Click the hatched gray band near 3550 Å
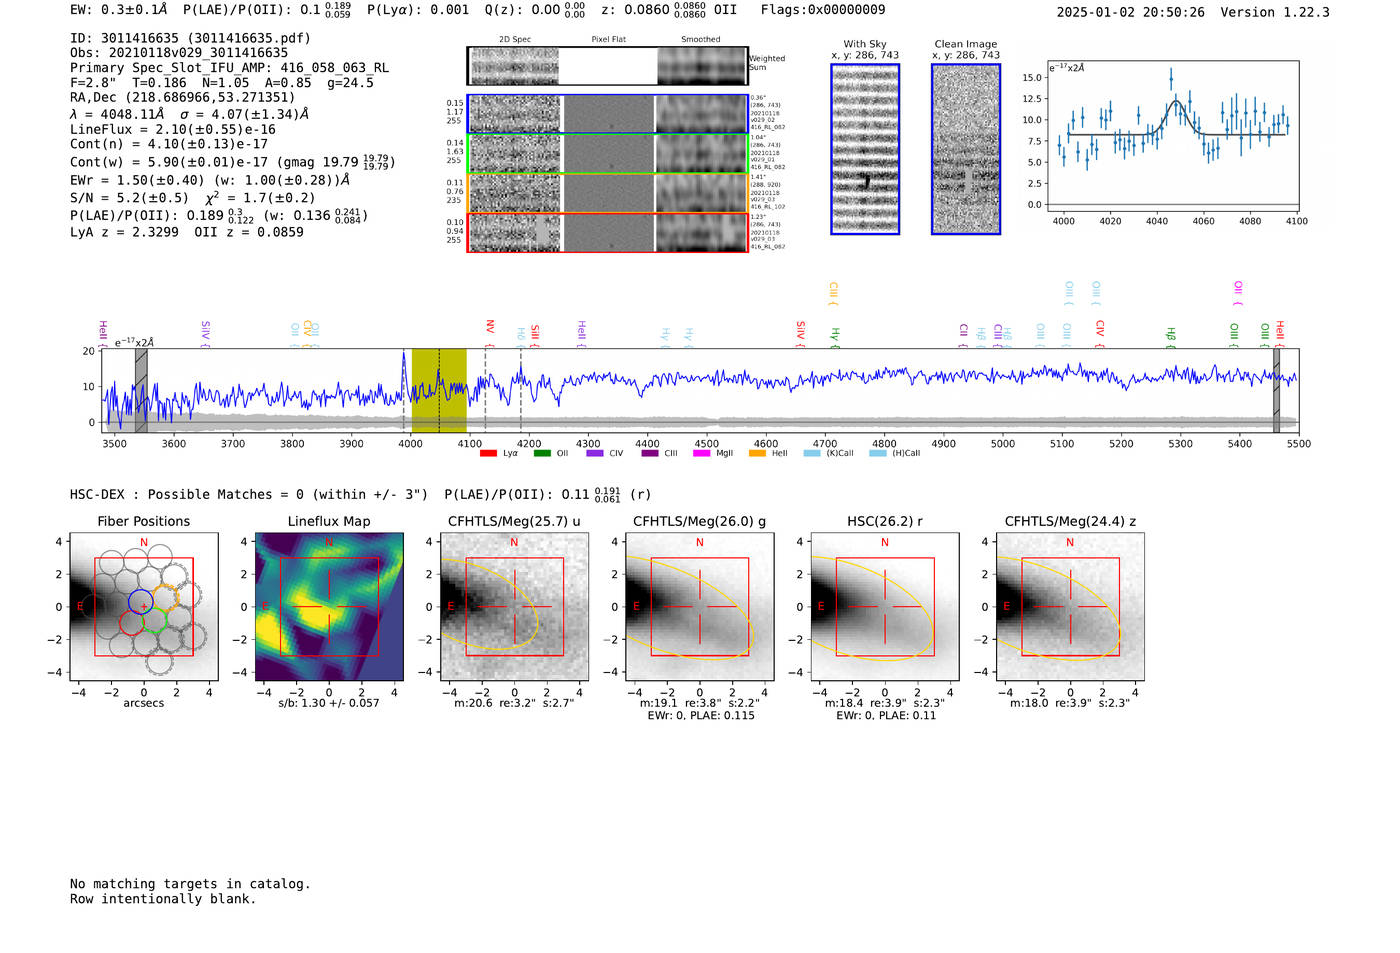 141,390
